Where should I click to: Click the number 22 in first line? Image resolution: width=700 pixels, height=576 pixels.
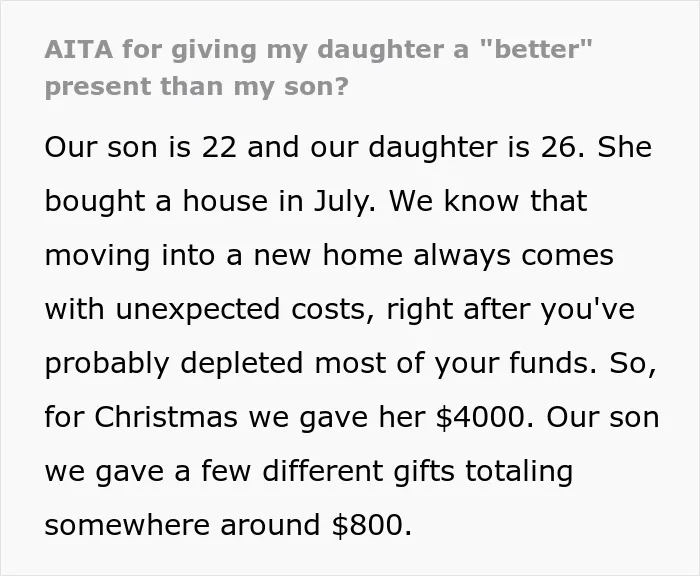click(219, 147)
